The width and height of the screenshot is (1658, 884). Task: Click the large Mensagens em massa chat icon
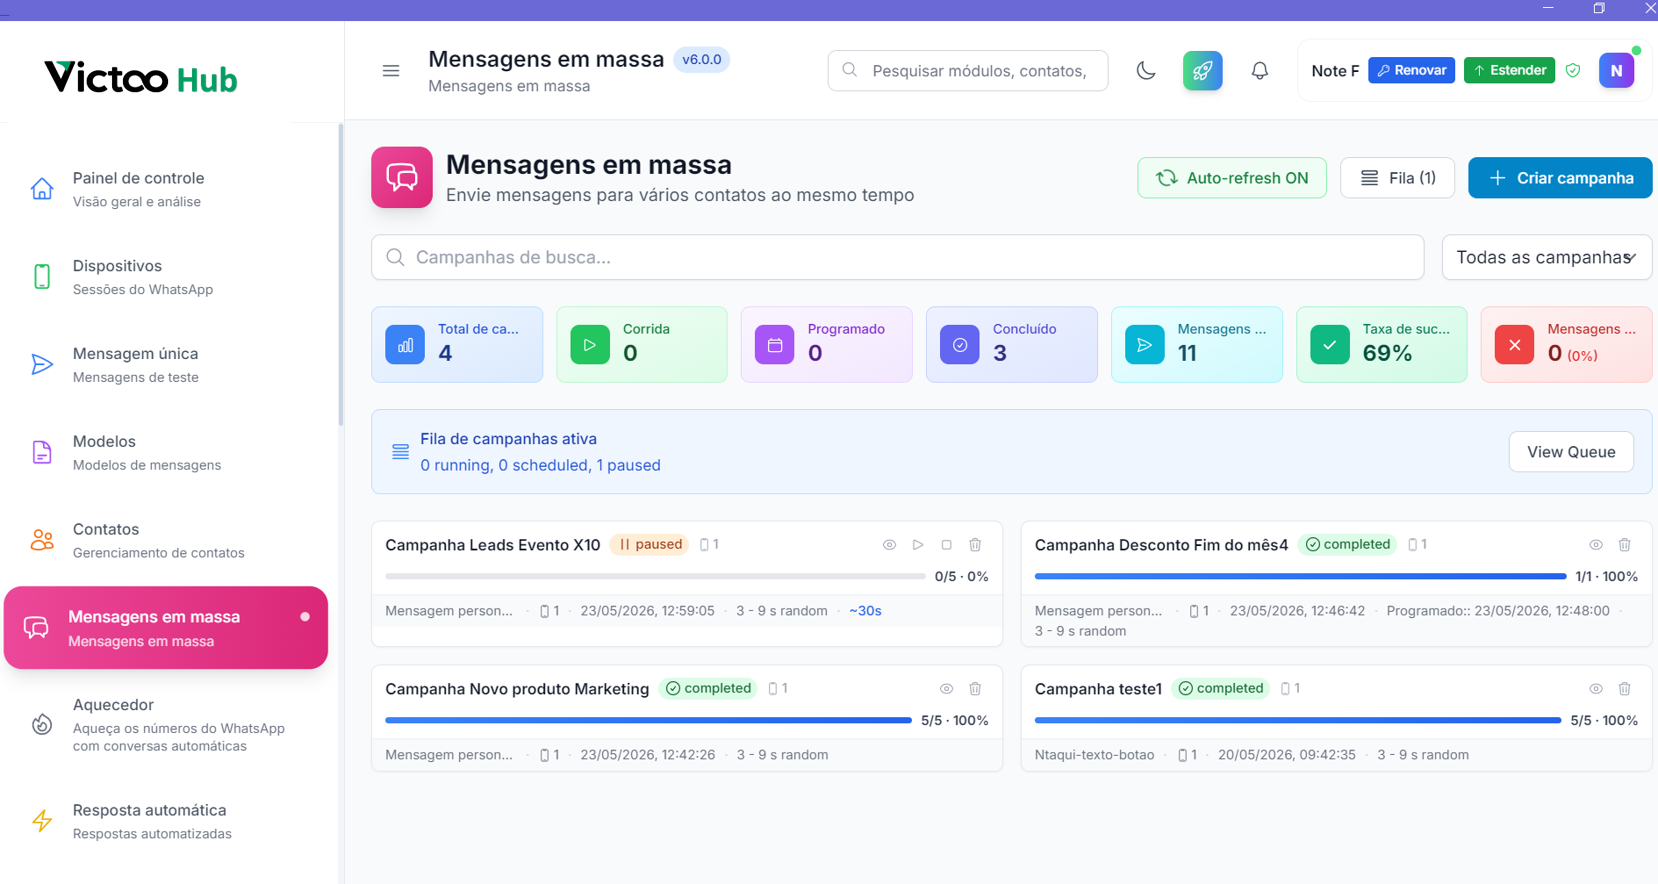tap(402, 177)
